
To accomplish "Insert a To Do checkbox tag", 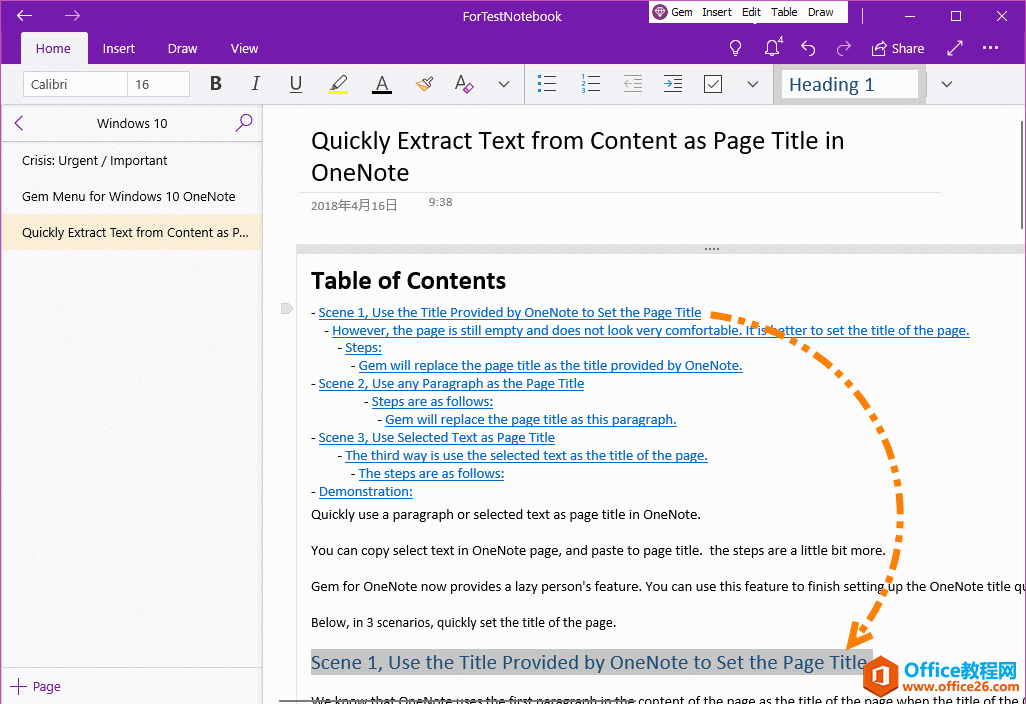I will tap(713, 84).
